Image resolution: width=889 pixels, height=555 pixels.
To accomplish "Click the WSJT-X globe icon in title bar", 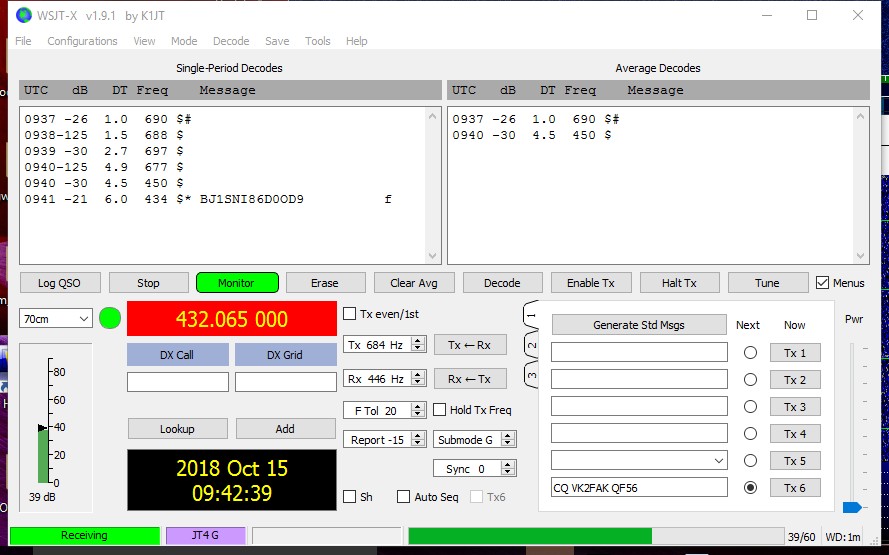I will (x=24, y=15).
